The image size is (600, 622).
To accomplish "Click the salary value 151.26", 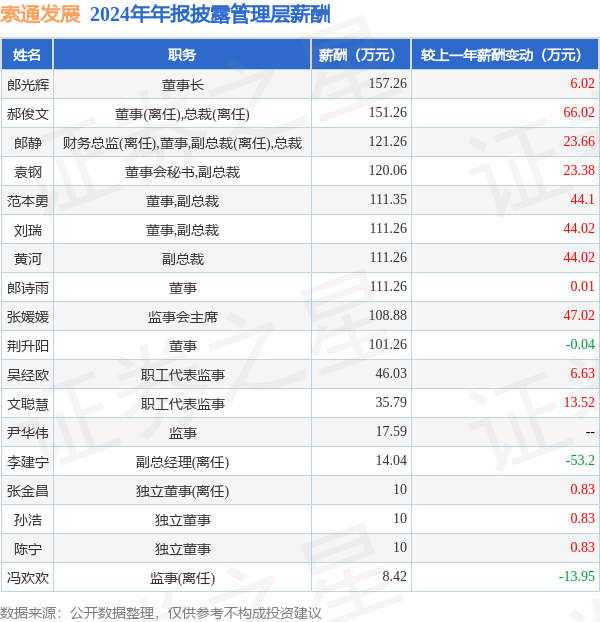I will (388, 112).
